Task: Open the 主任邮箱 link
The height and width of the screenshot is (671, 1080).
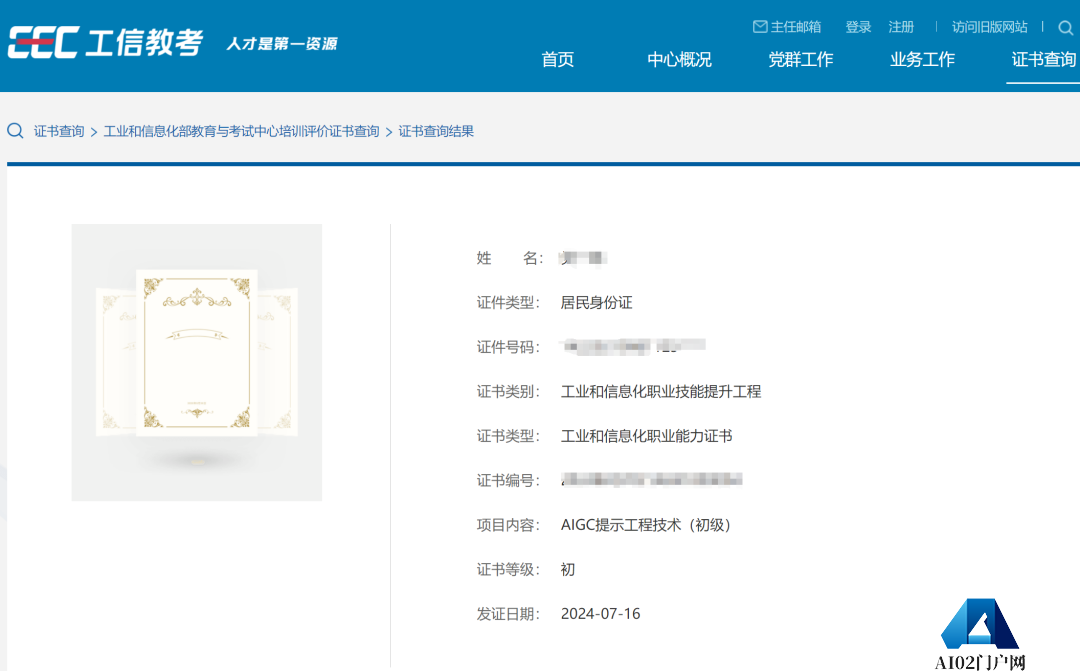Action: click(796, 27)
